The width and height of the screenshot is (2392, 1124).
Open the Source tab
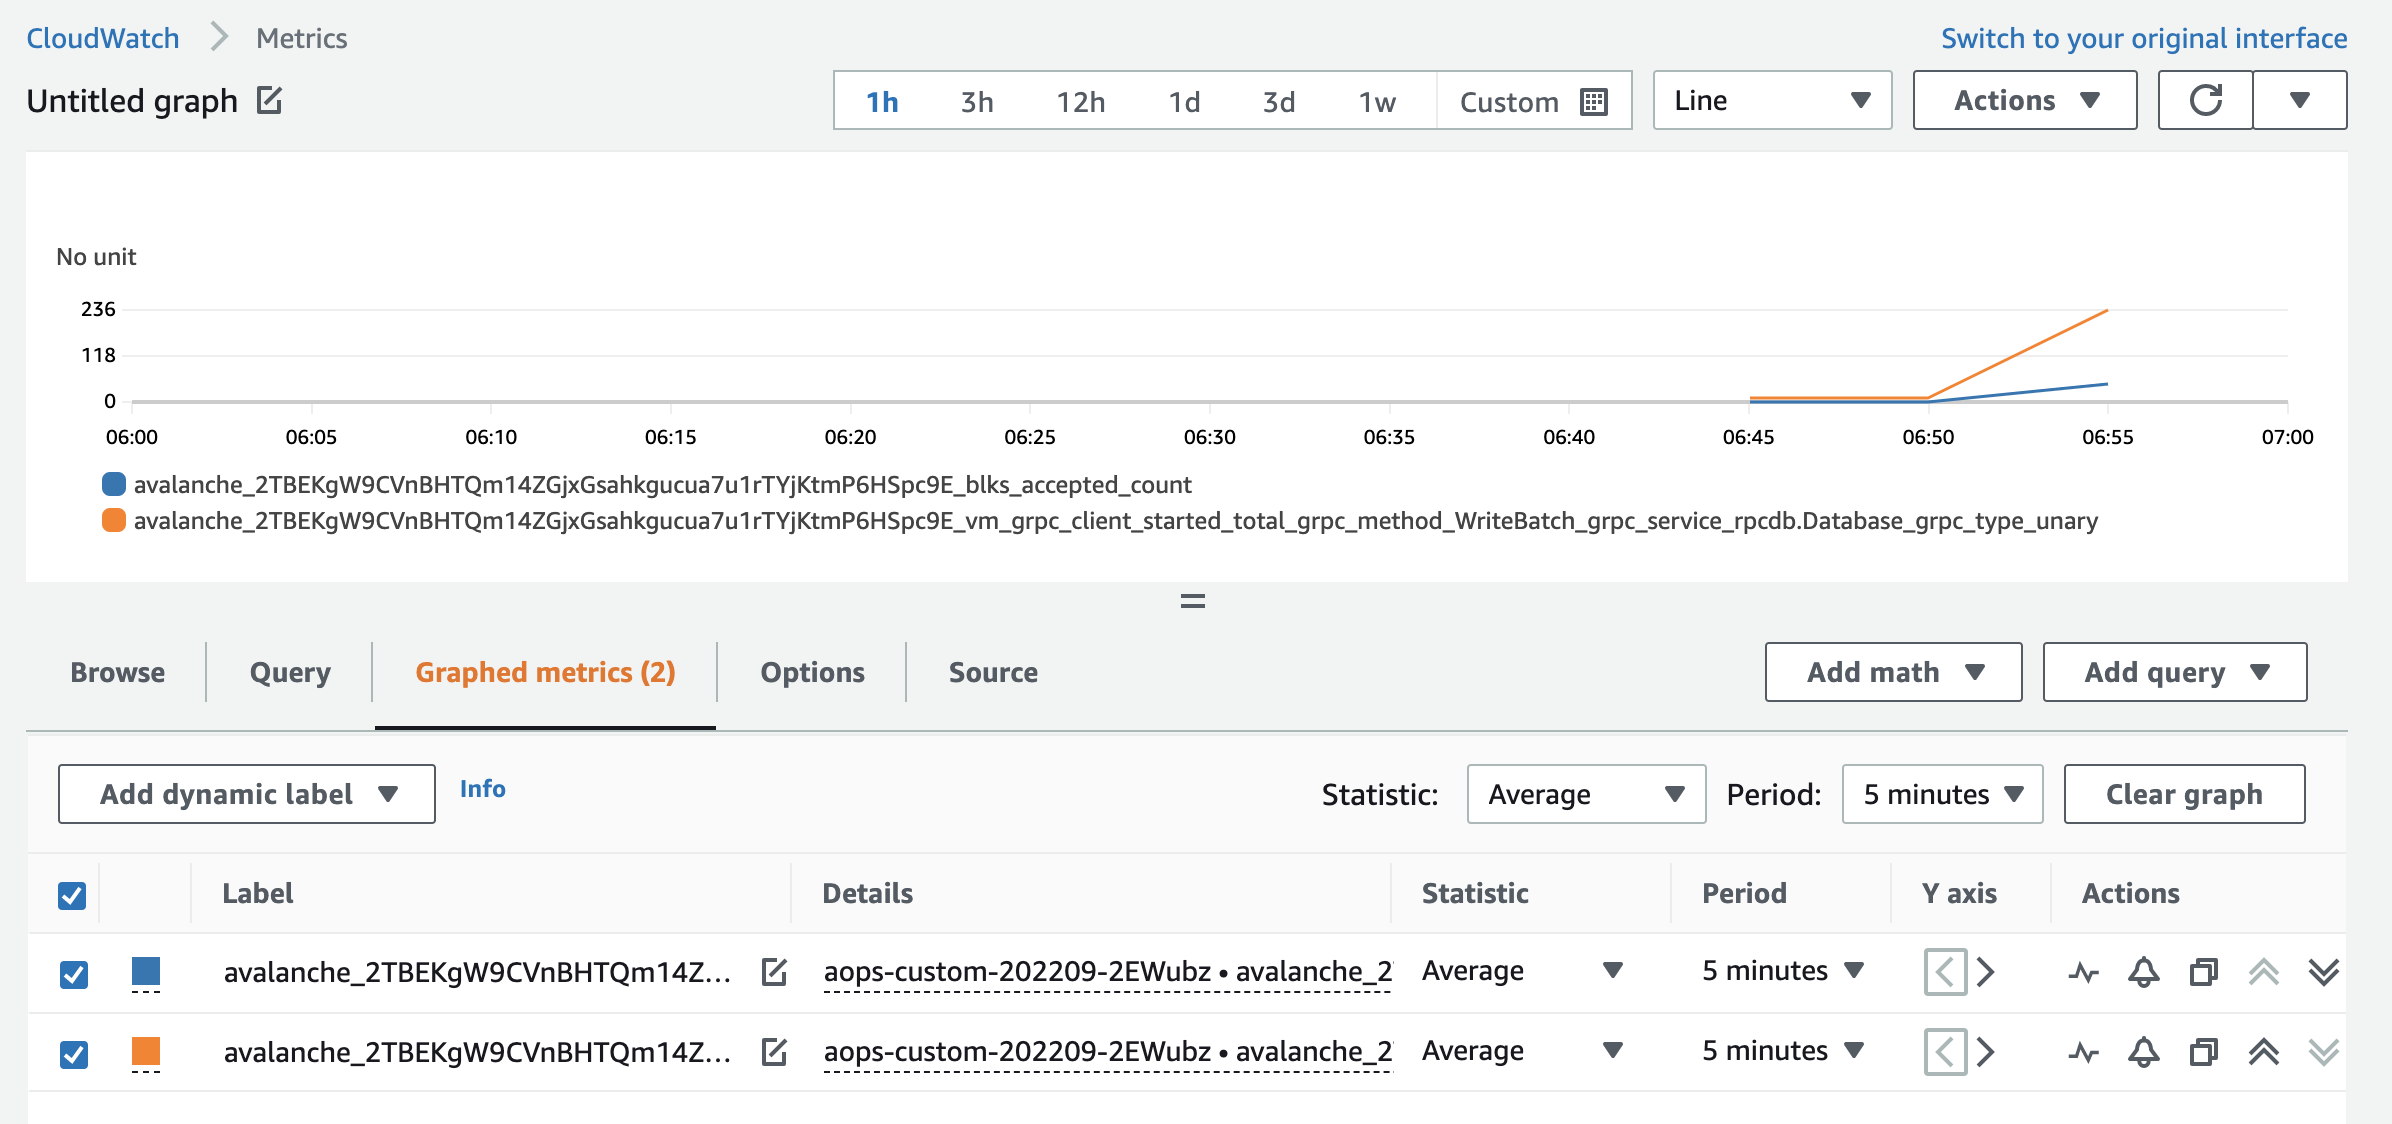[992, 672]
